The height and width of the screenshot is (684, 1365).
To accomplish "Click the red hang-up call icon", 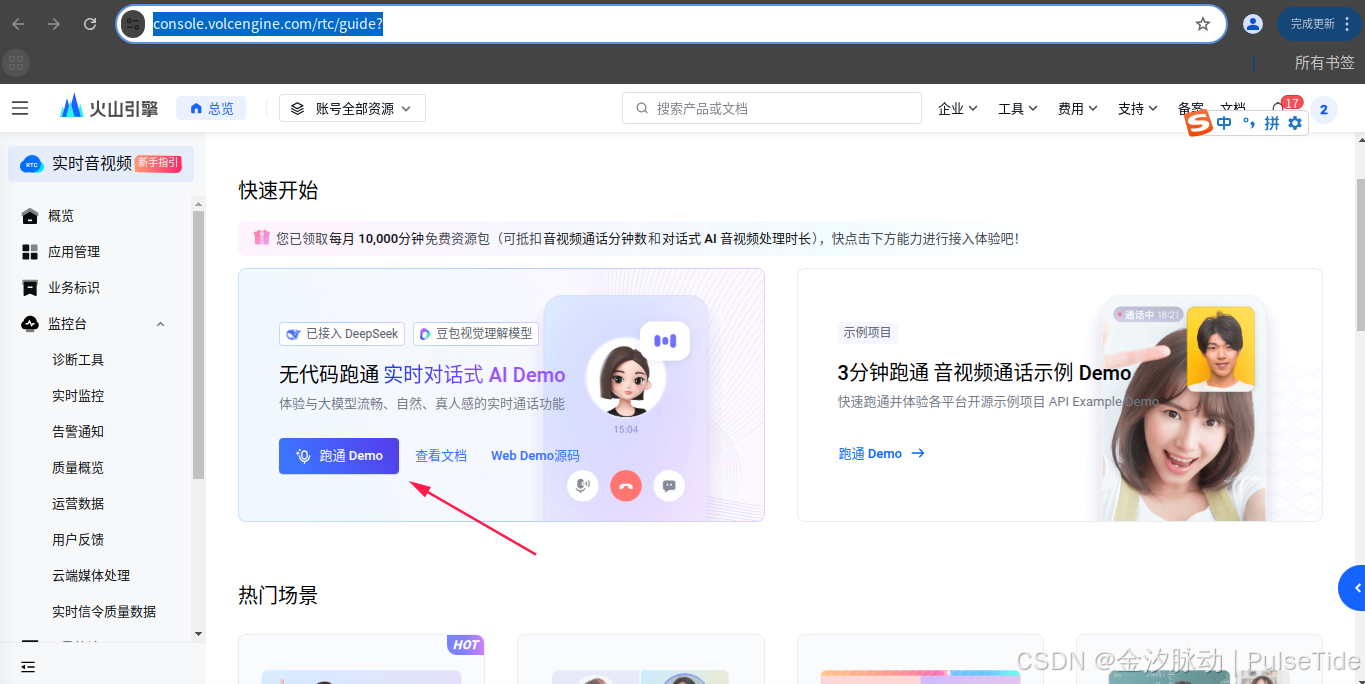I will 626,486.
